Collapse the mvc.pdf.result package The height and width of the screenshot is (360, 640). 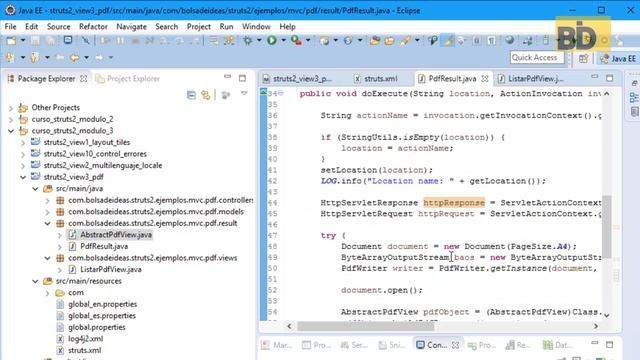tap(47, 223)
